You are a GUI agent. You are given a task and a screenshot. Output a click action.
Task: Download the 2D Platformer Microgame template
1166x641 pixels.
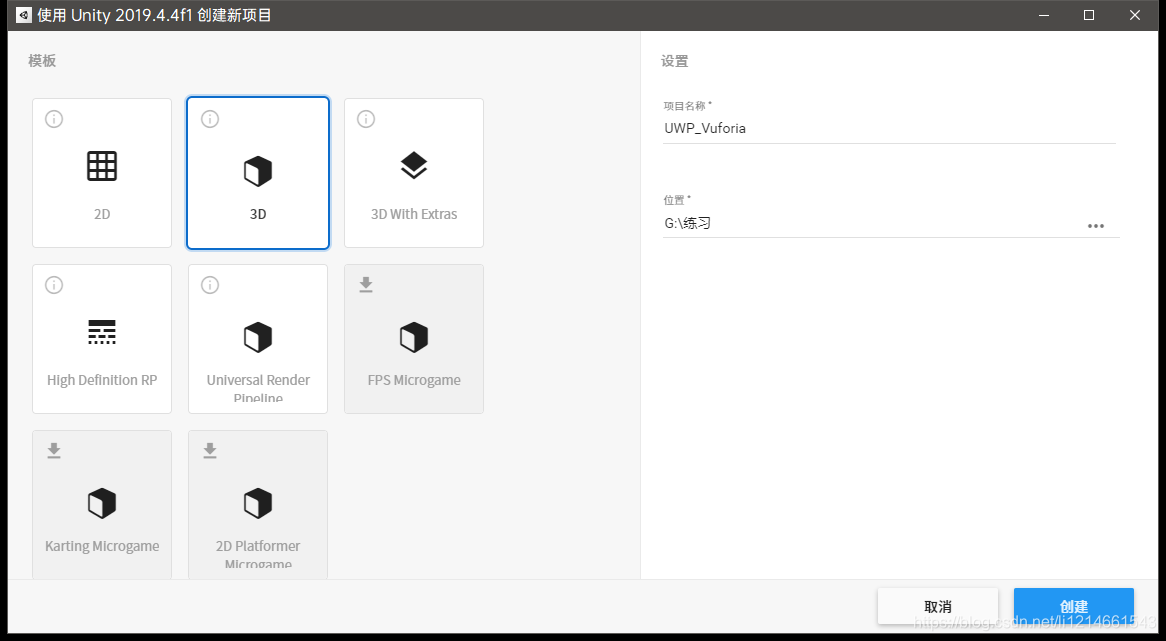tap(210, 451)
